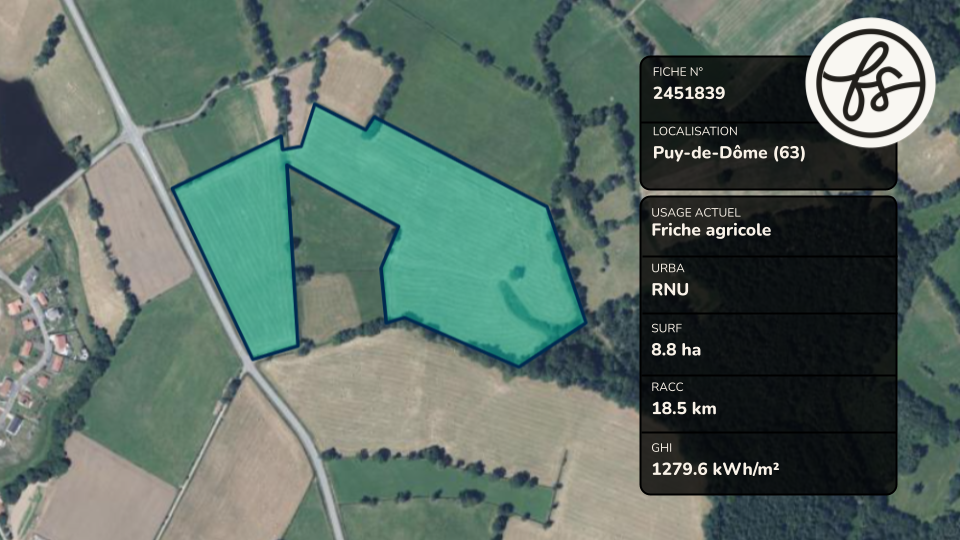The width and height of the screenshot is (960, 540).
Task: Click the '8.8 ha' surface value
Action: pos(676,350)
